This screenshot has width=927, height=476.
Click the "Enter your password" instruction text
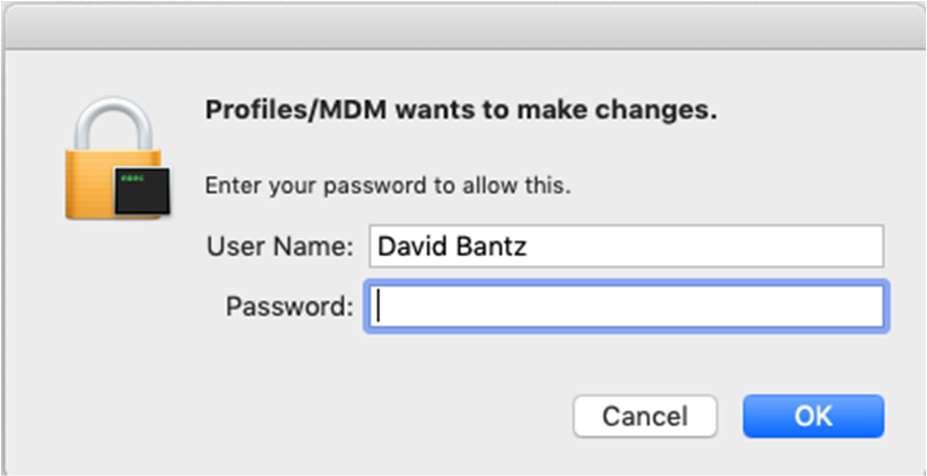click(387, 185)
